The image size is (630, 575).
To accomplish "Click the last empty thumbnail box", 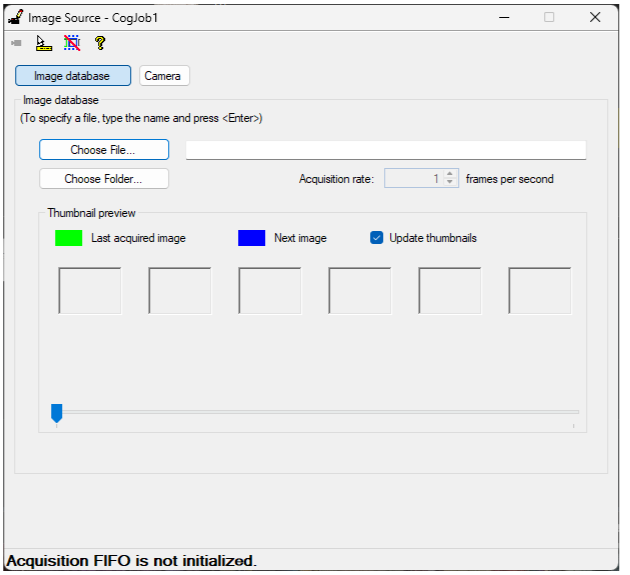I will coord(540,291).
